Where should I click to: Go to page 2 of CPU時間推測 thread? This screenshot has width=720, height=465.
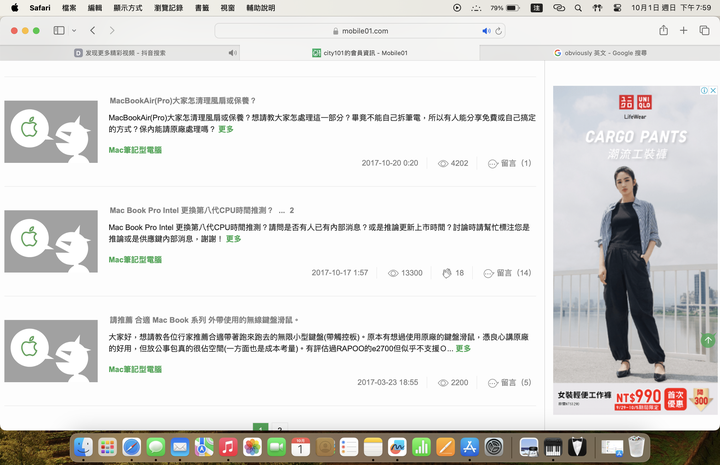click(292, 210)
